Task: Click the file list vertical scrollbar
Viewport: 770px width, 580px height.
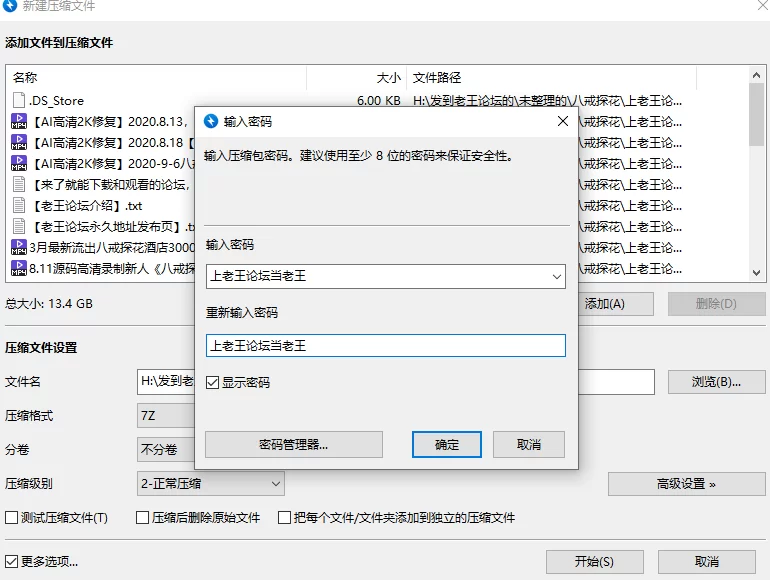Action: [757, 180]
